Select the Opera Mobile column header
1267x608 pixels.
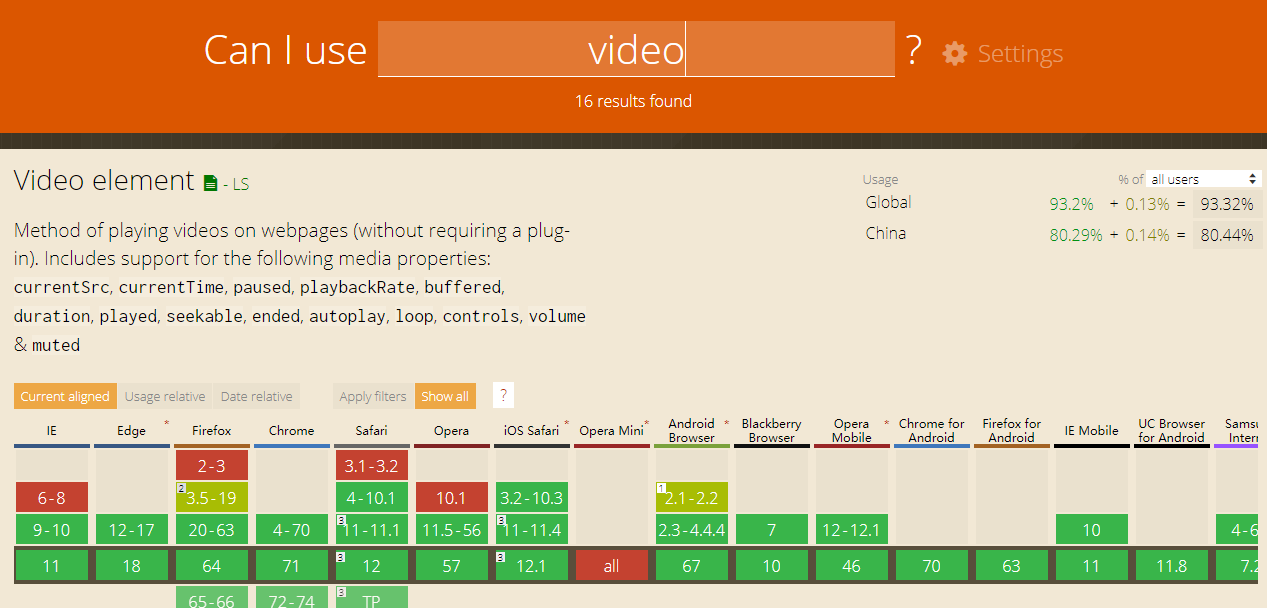[x=851, y=431]
